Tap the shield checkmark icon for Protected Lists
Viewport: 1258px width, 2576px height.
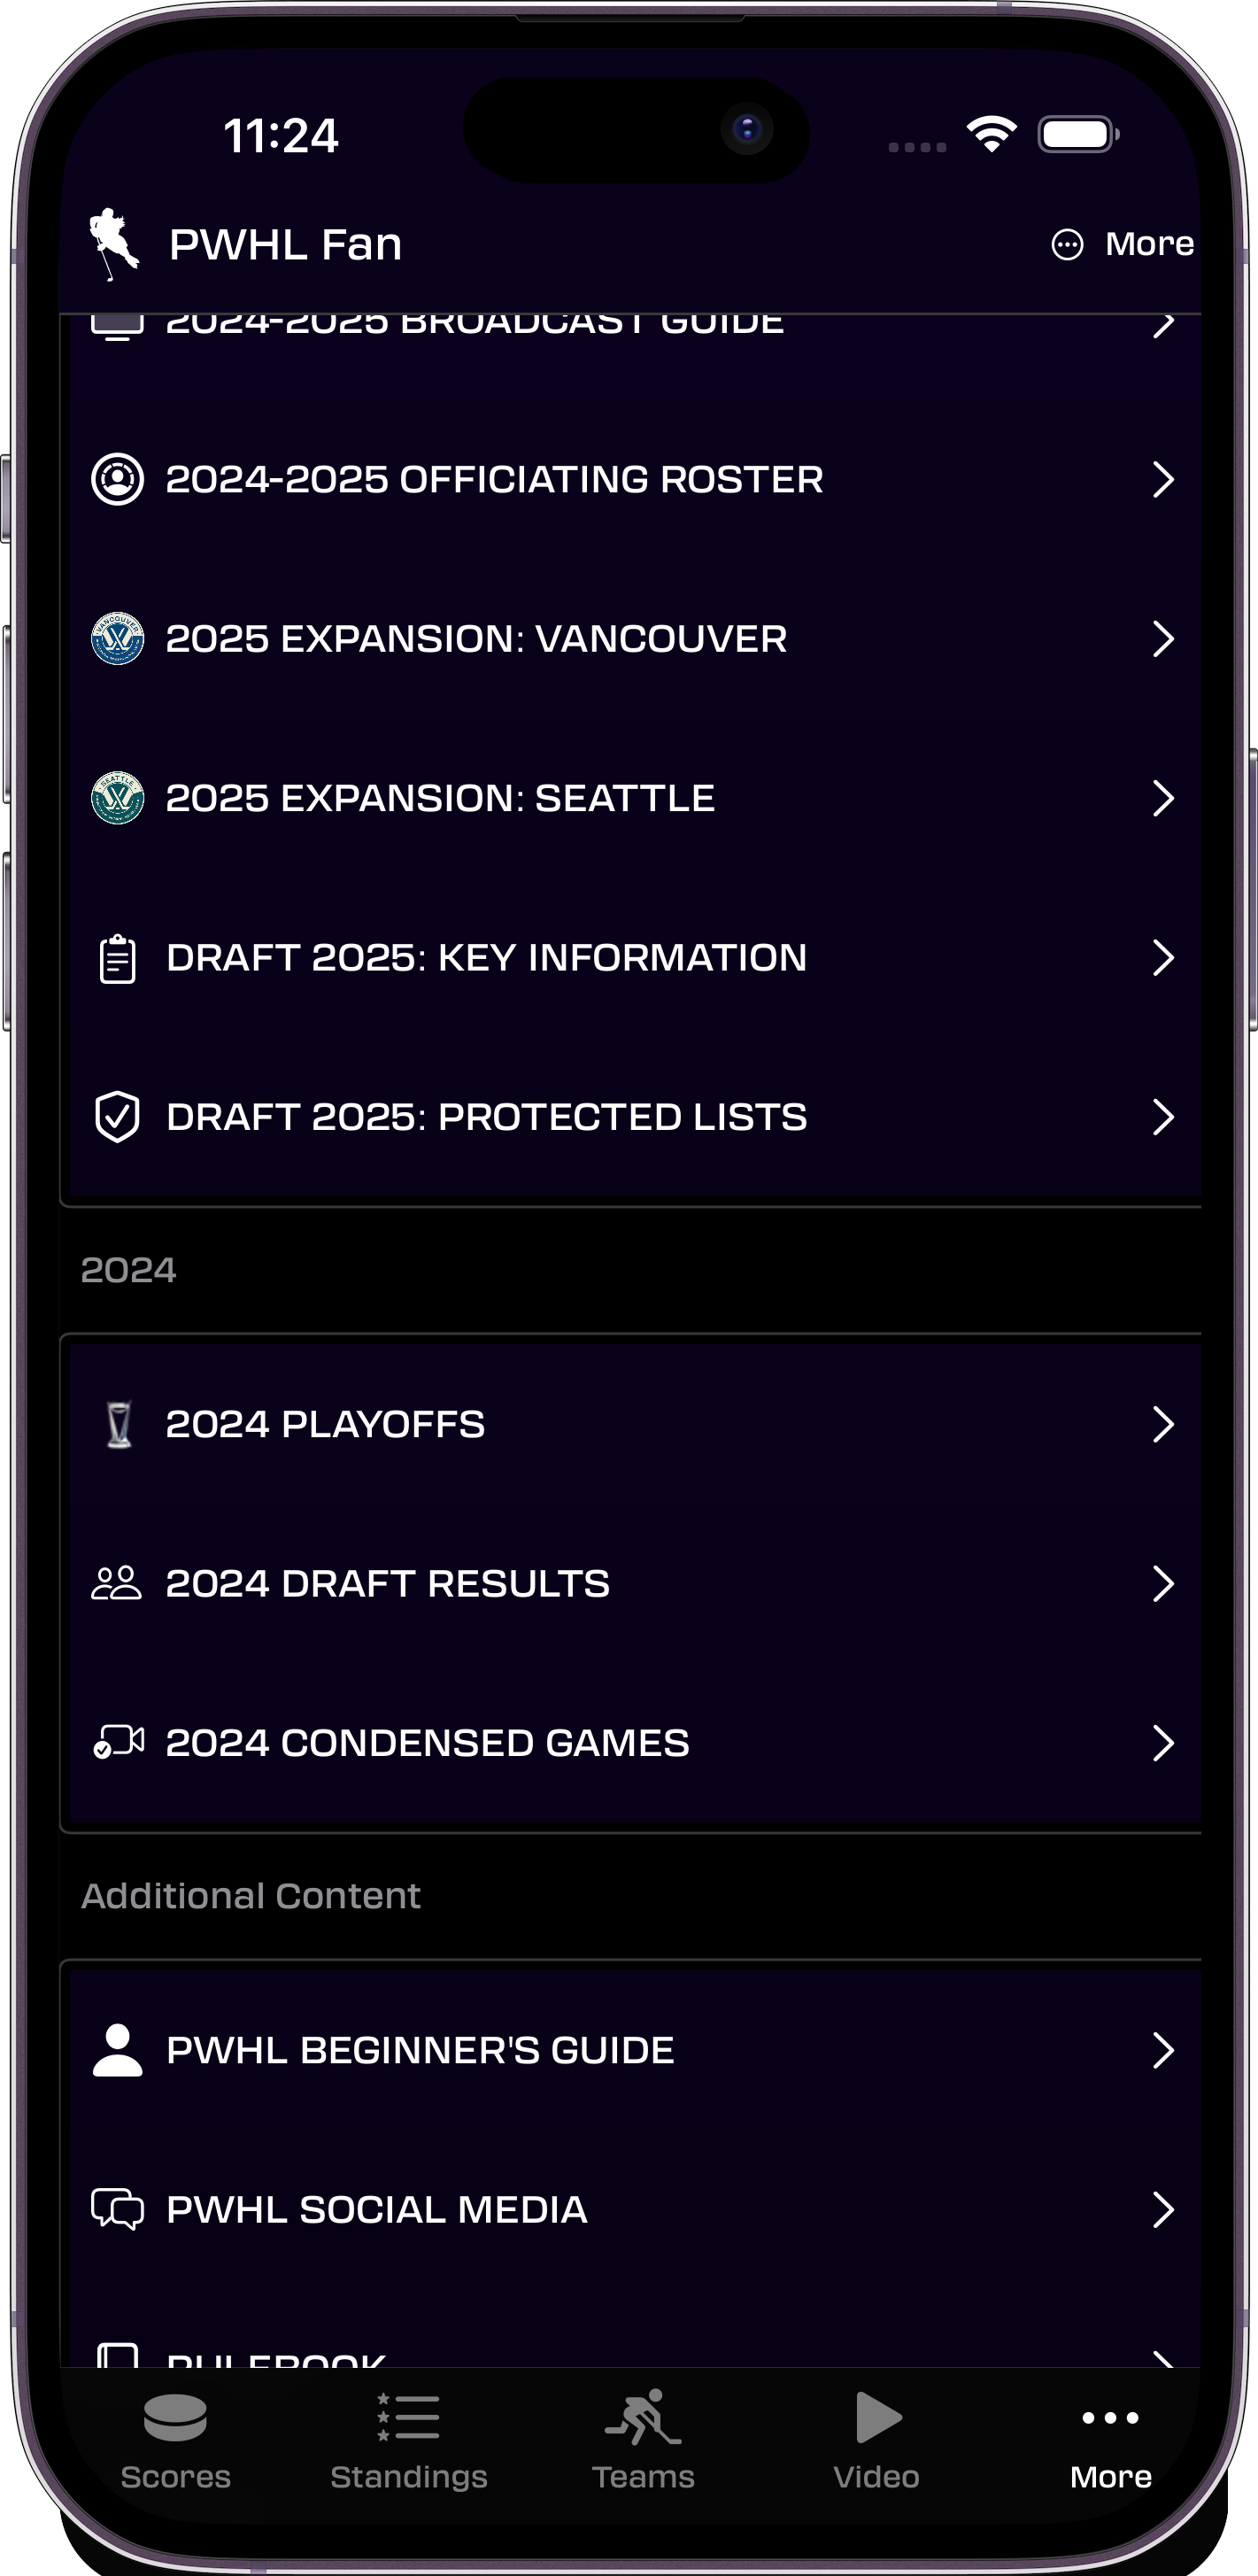click(118, 1117)
